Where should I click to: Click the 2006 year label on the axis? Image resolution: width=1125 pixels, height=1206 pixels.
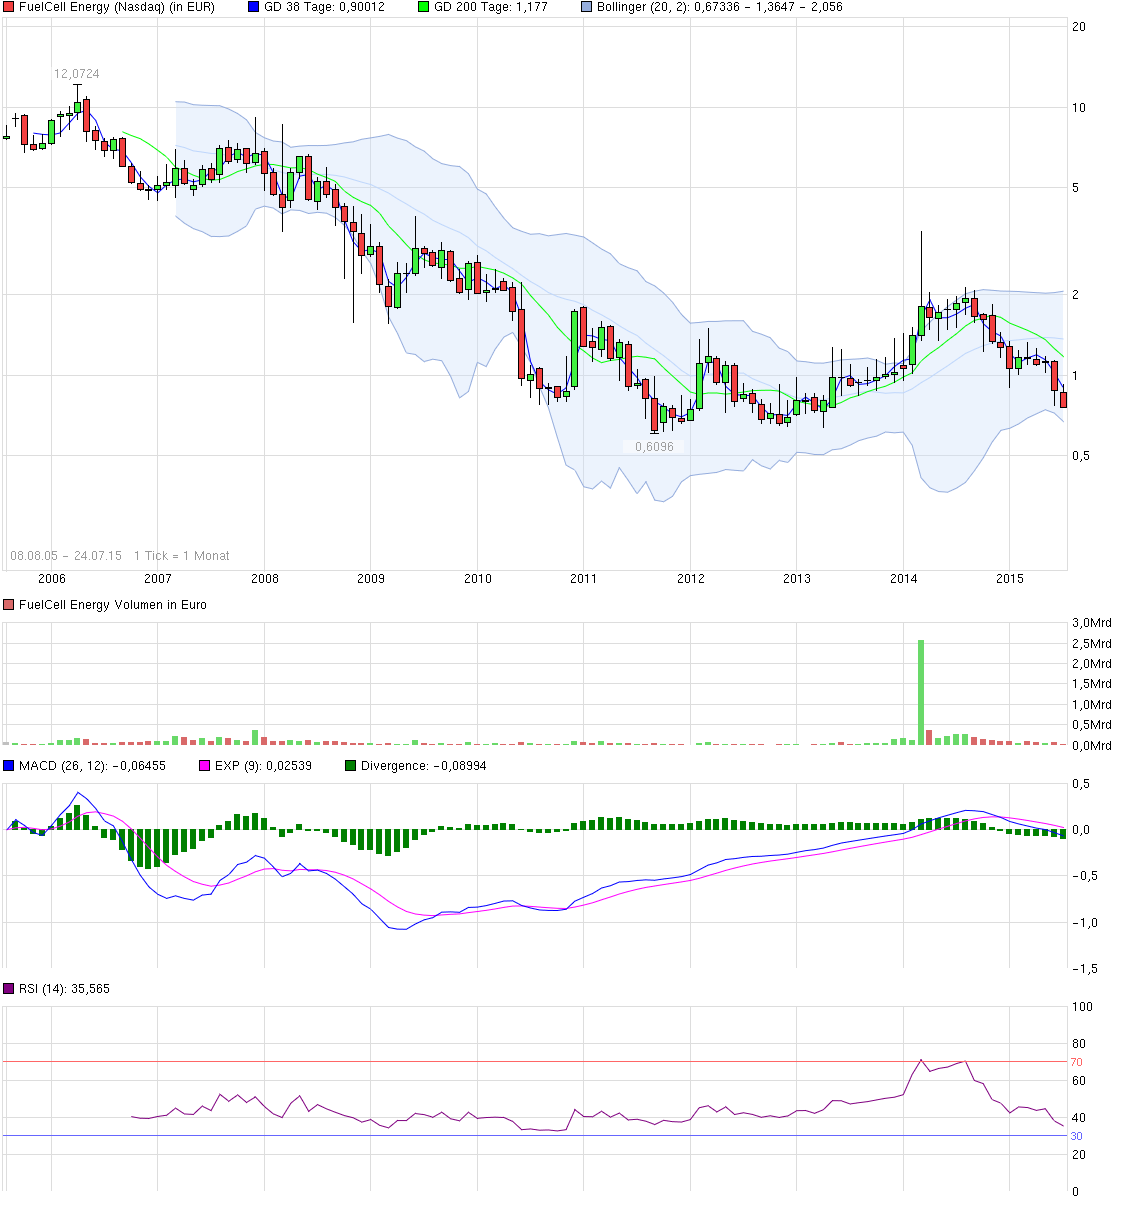point(51,579)
